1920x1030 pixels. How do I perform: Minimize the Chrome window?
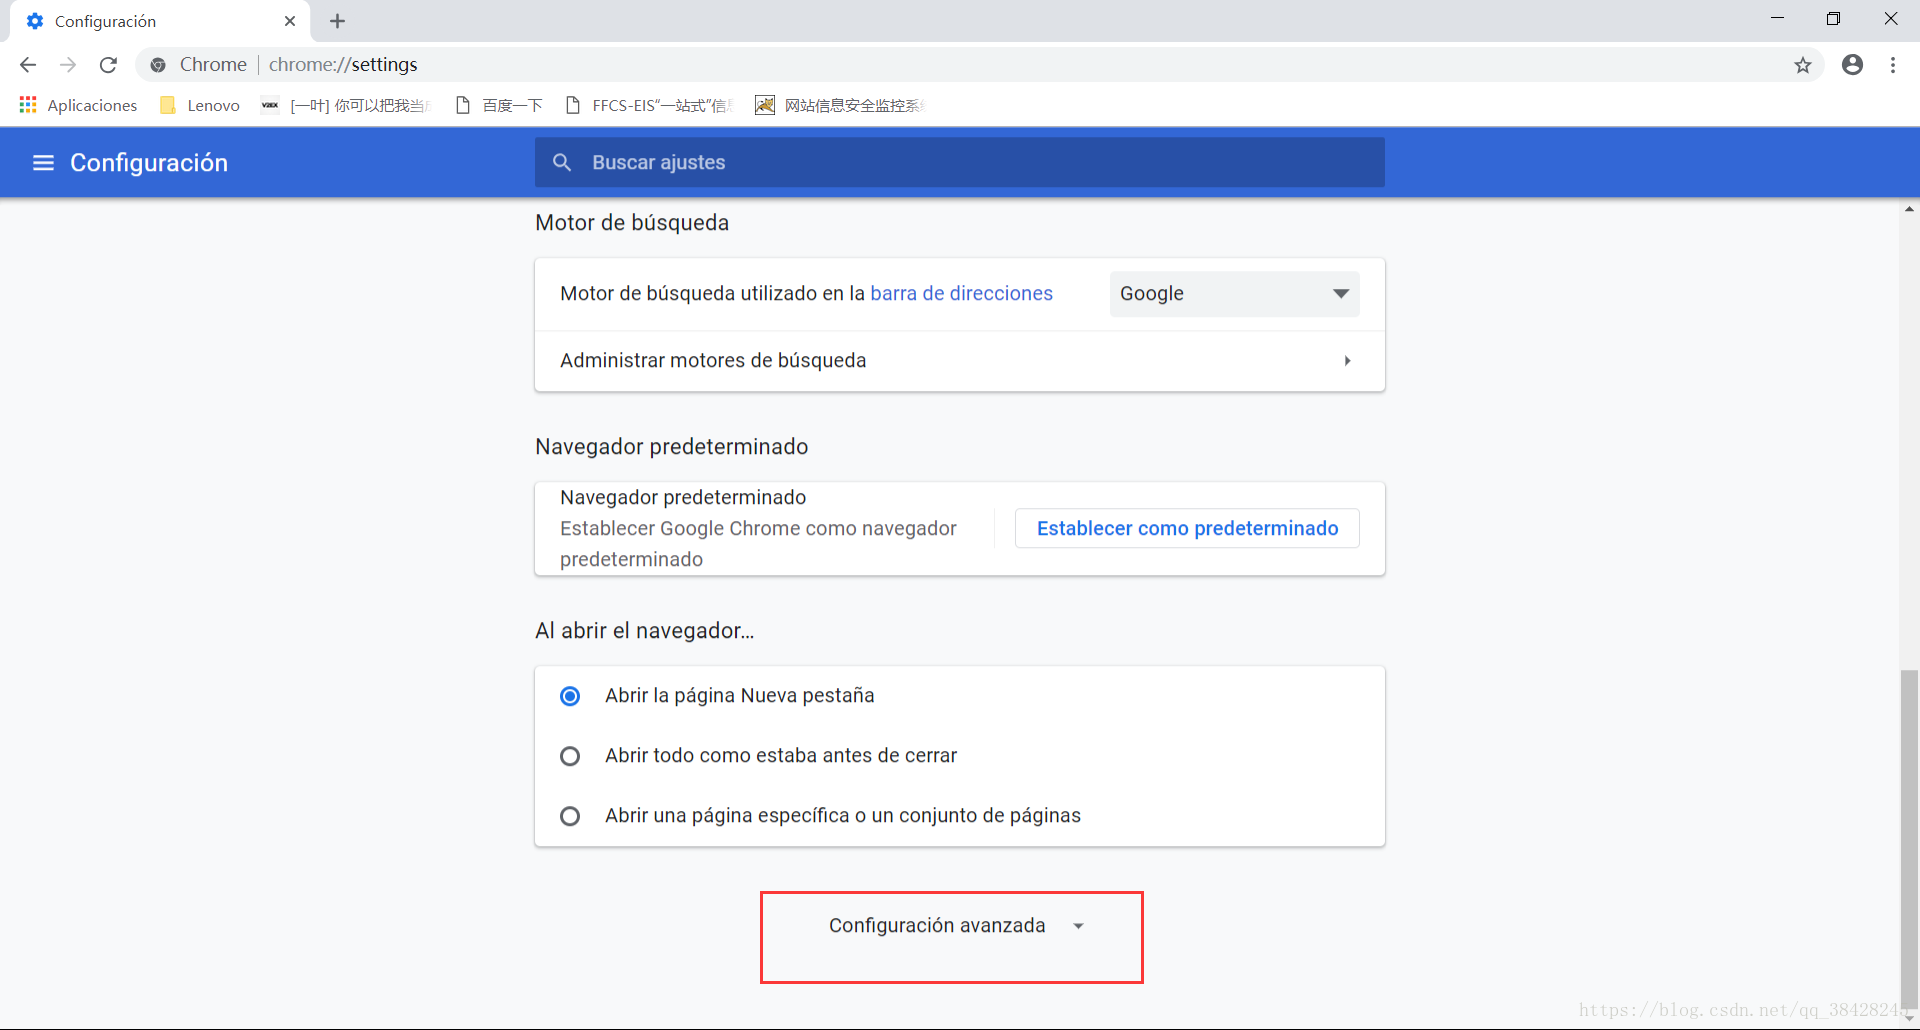click(x=1777, y=19)
